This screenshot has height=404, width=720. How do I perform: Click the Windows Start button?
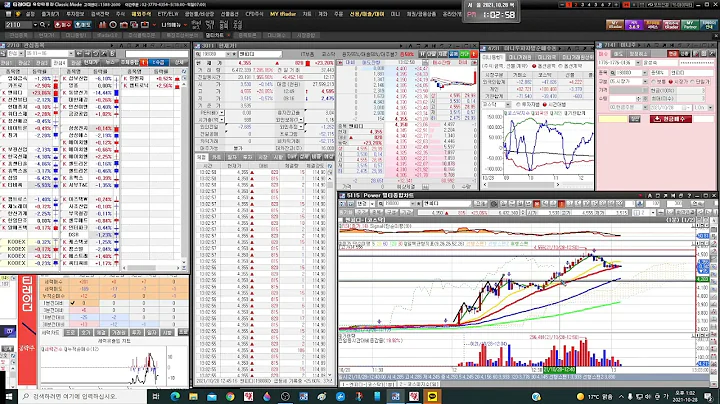click(9, 396)
